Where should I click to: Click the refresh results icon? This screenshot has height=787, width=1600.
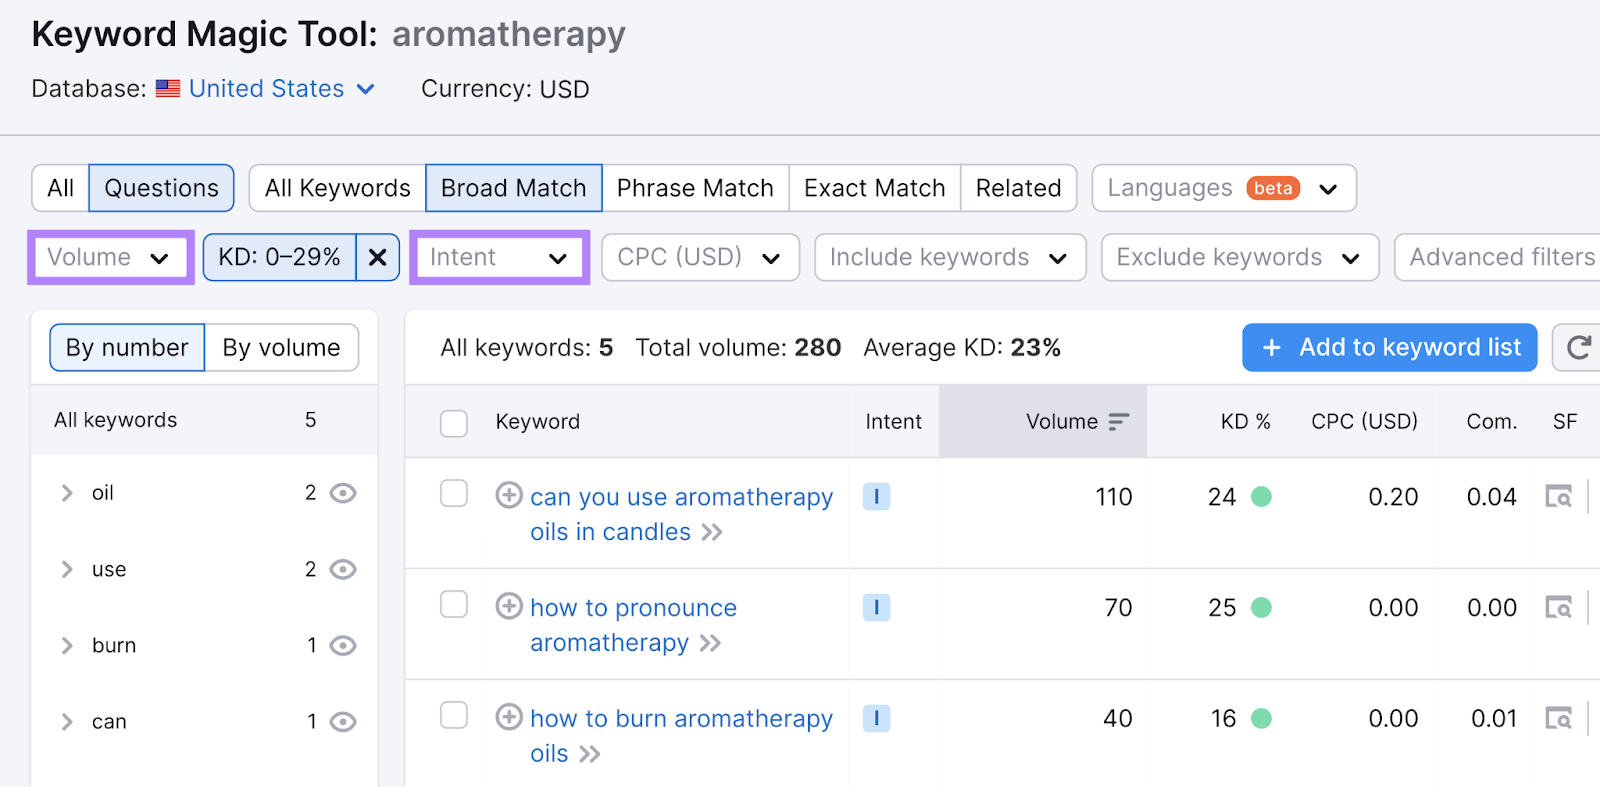point(1578,347)
